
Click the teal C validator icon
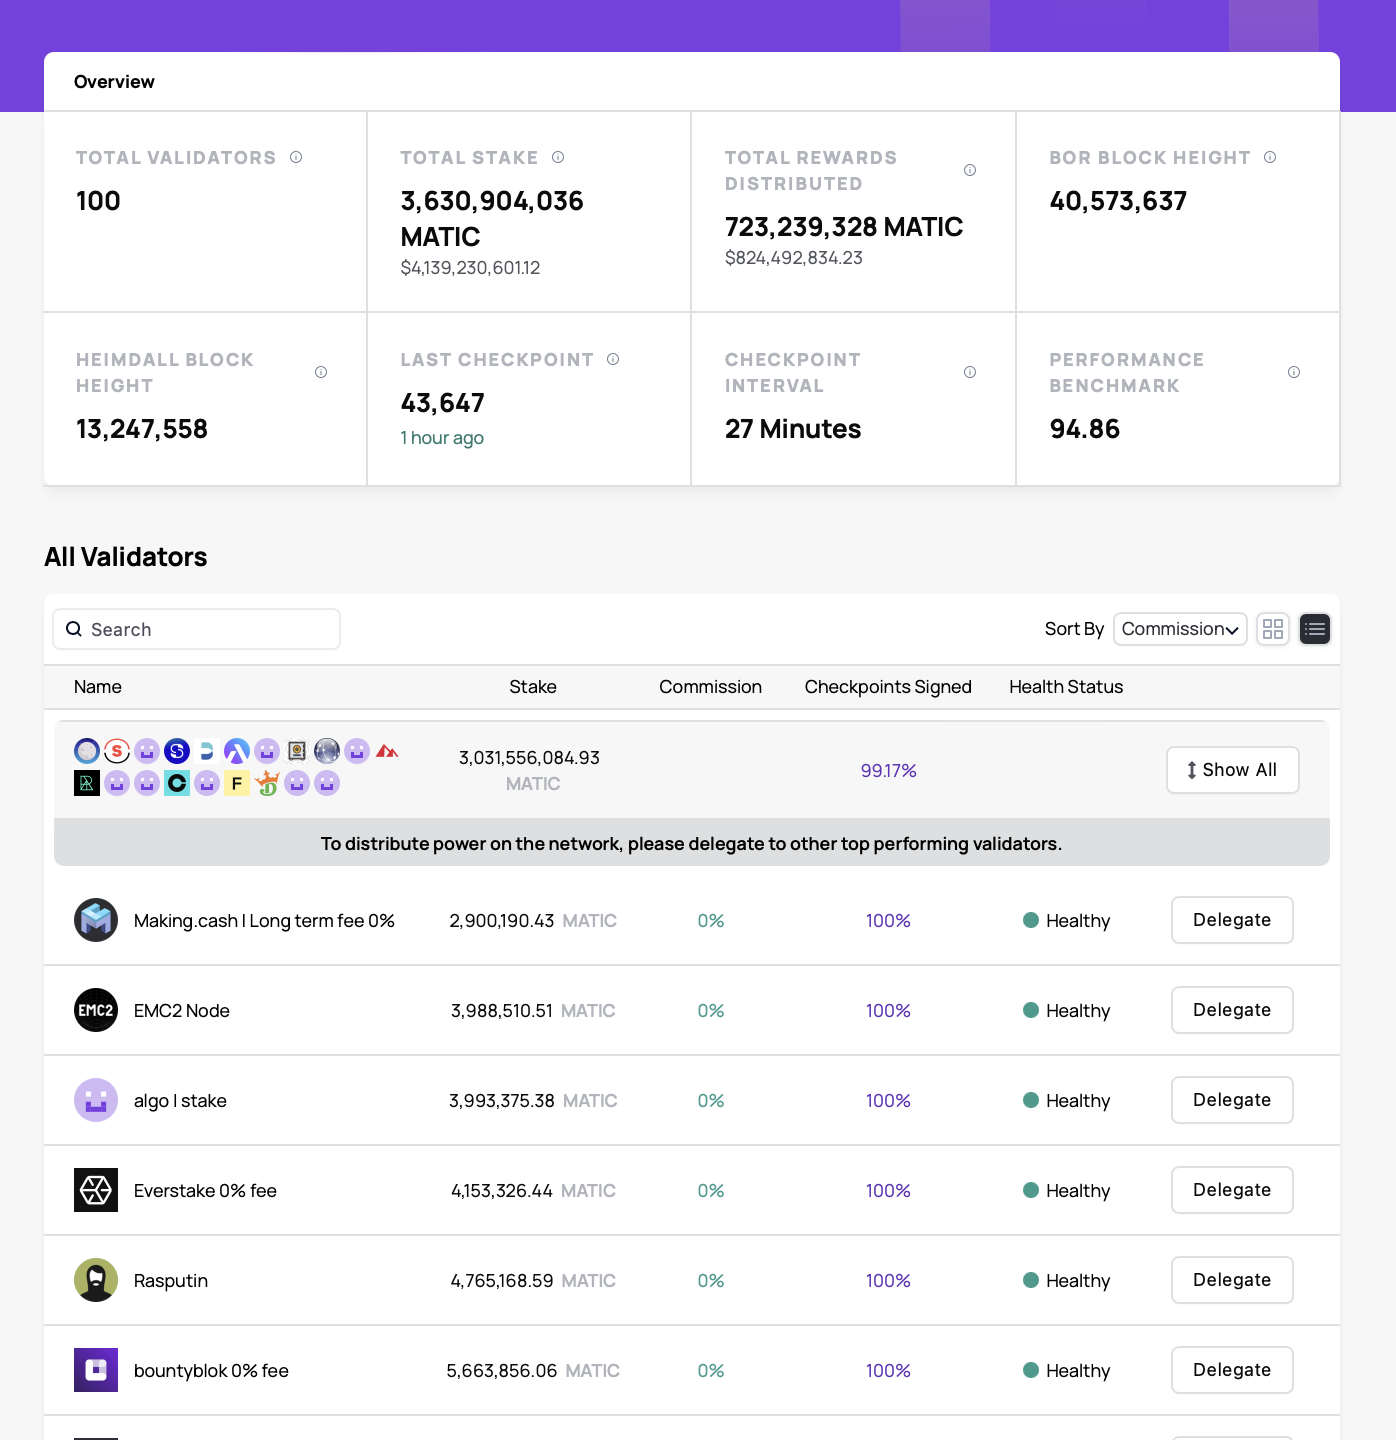click(177, 783)
